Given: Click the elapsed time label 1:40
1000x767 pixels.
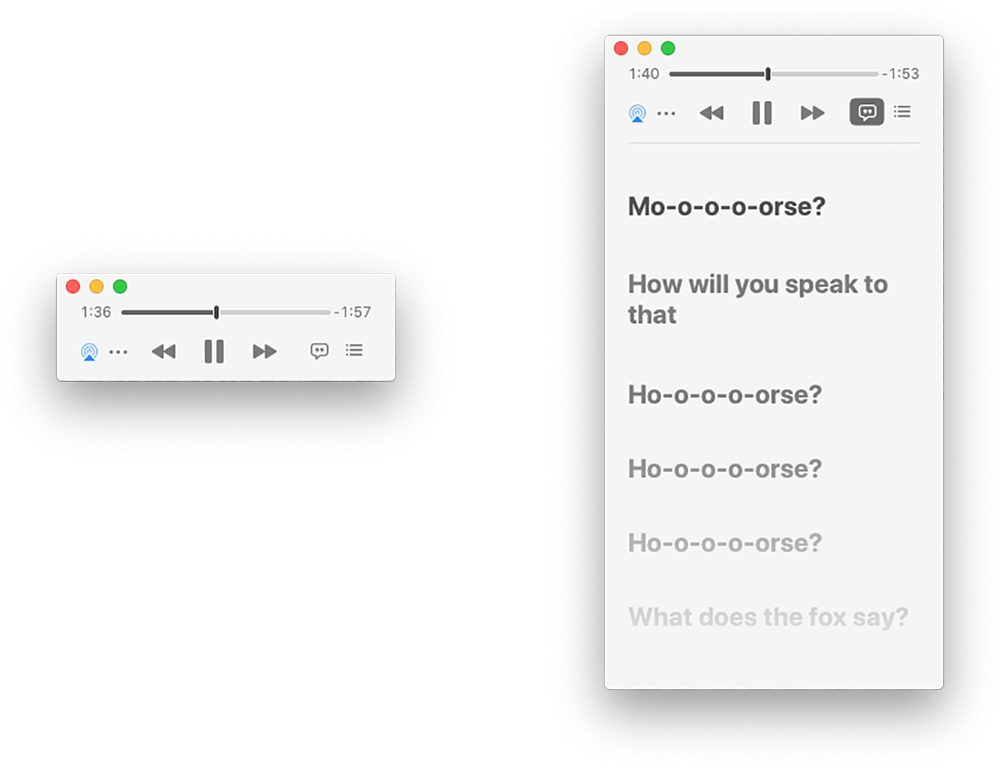Looking at the screenshot, I should pos(643,73).
